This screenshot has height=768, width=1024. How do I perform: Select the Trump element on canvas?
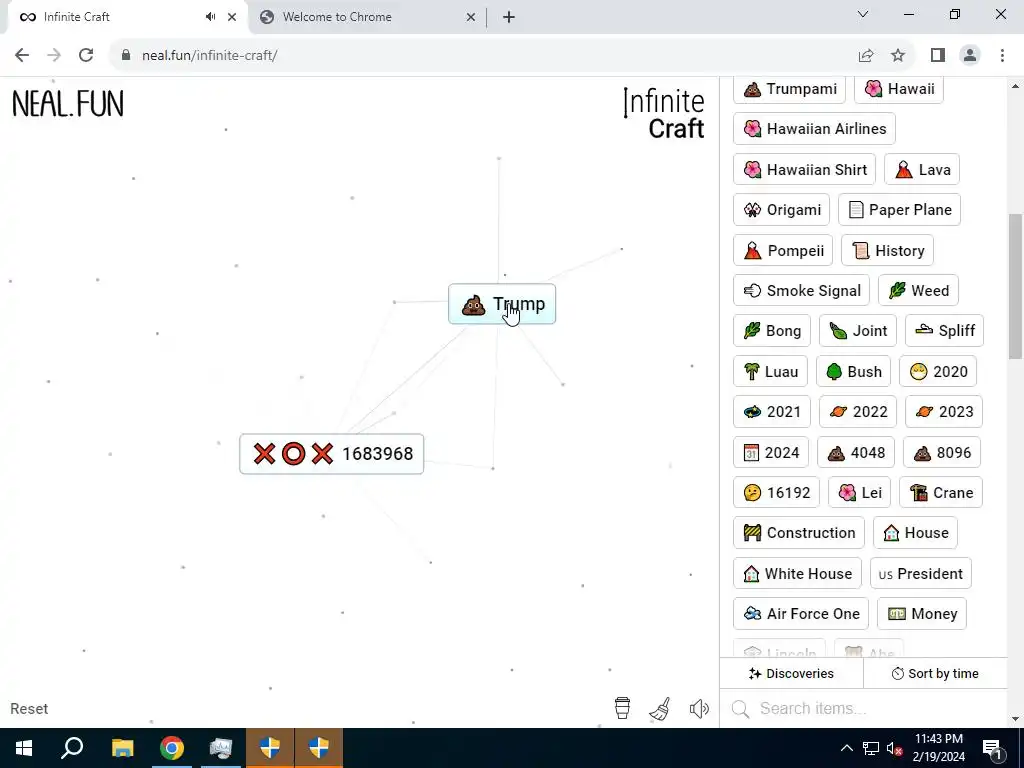pyautogui.click(x=502, y=304)
